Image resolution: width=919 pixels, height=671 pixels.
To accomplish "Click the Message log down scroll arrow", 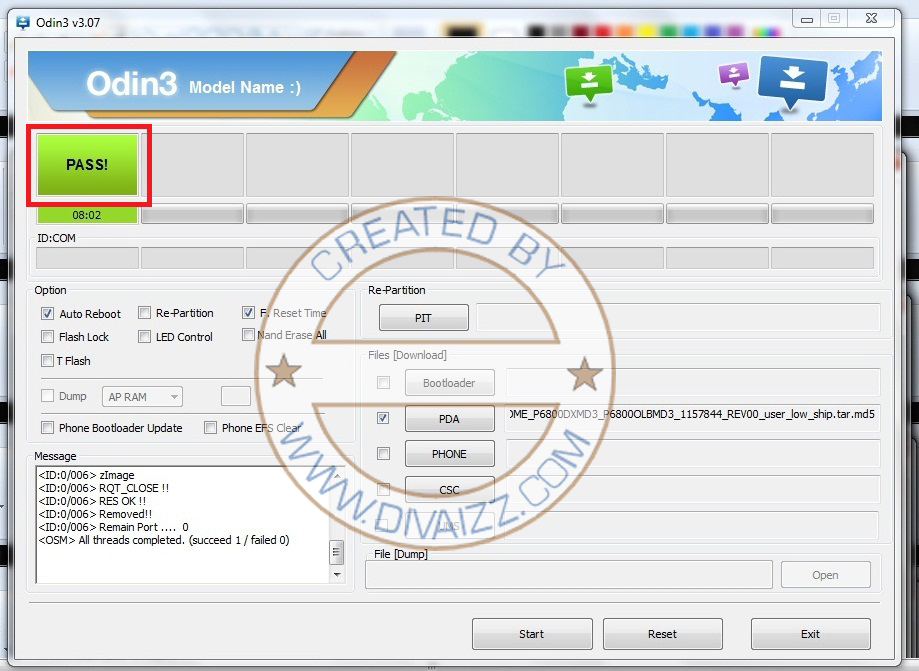I will point(337,575).
